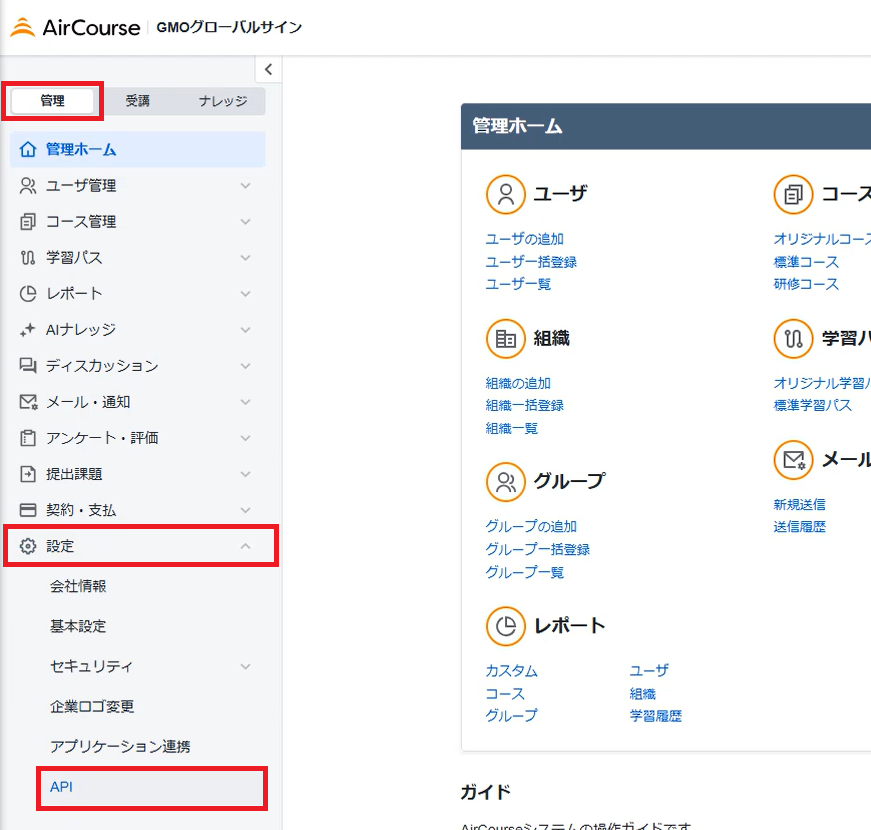
Task: Click the sparkle icon beside AIナレッジ
Action: pos(28,330)
